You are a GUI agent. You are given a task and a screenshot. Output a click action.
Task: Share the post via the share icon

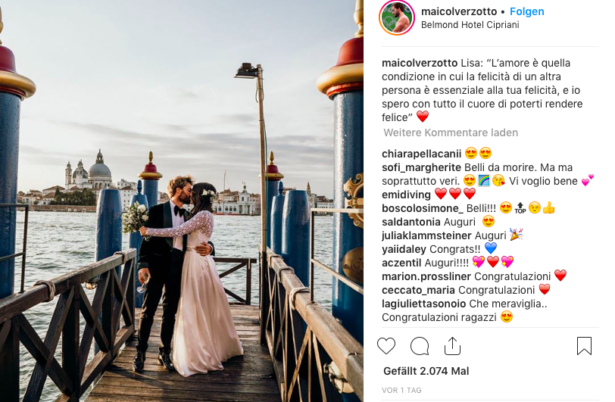point(452,346)
